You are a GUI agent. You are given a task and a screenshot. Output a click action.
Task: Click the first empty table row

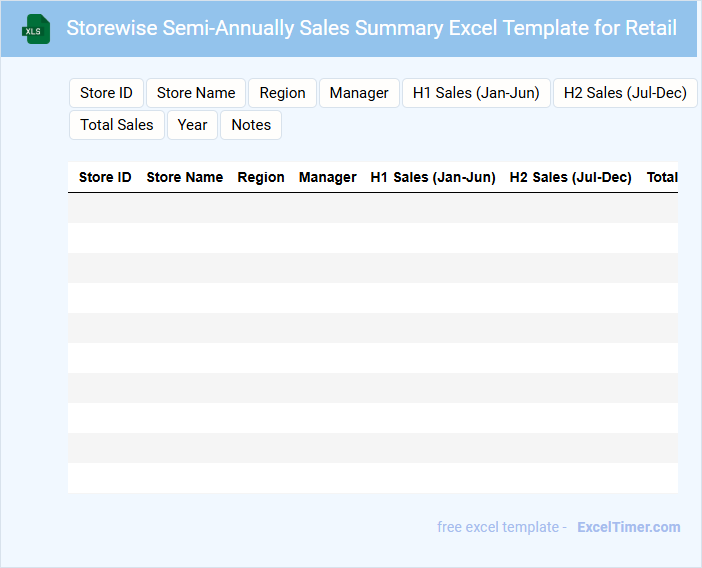click(x=372, y=208)
